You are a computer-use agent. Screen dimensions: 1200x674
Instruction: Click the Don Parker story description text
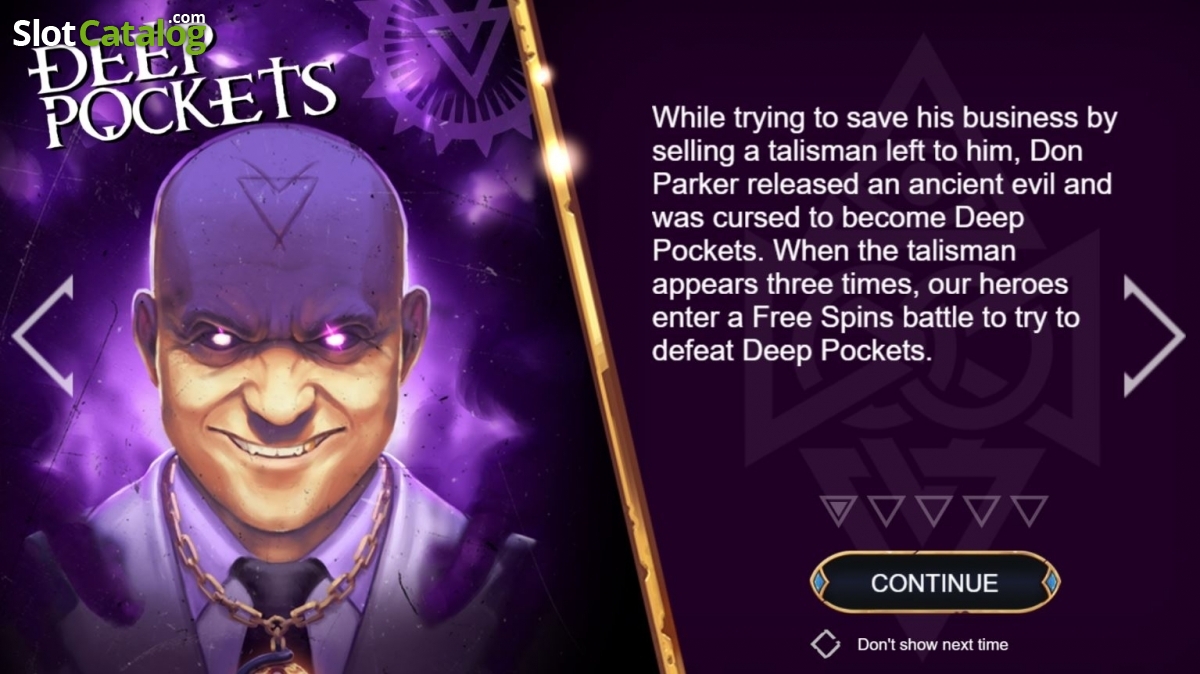click(884, 234)
